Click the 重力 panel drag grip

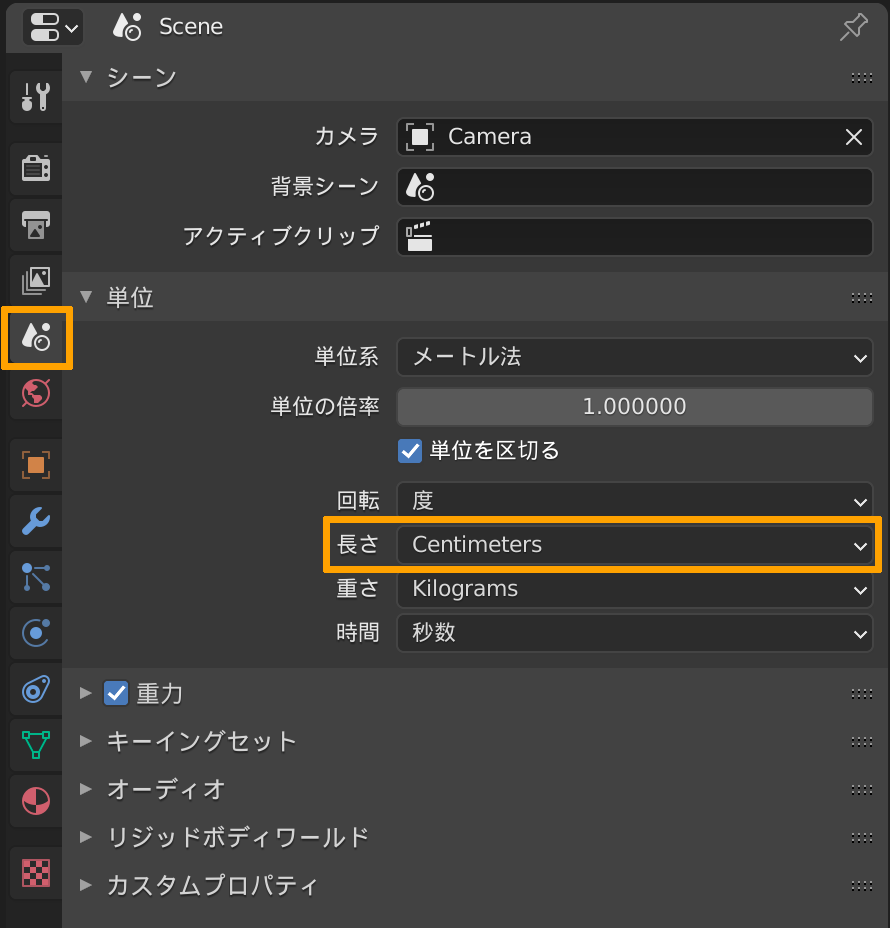click(x=862, y=694)
